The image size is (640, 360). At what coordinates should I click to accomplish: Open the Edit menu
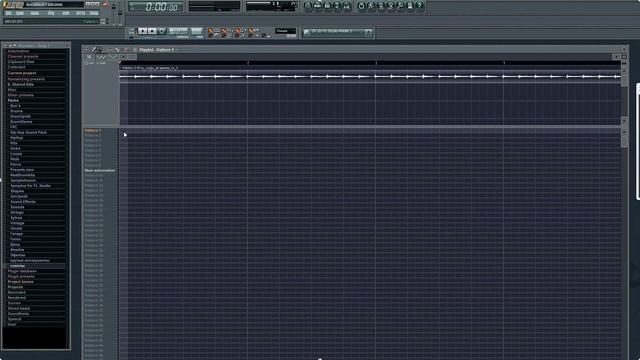(x=20, y=13)
